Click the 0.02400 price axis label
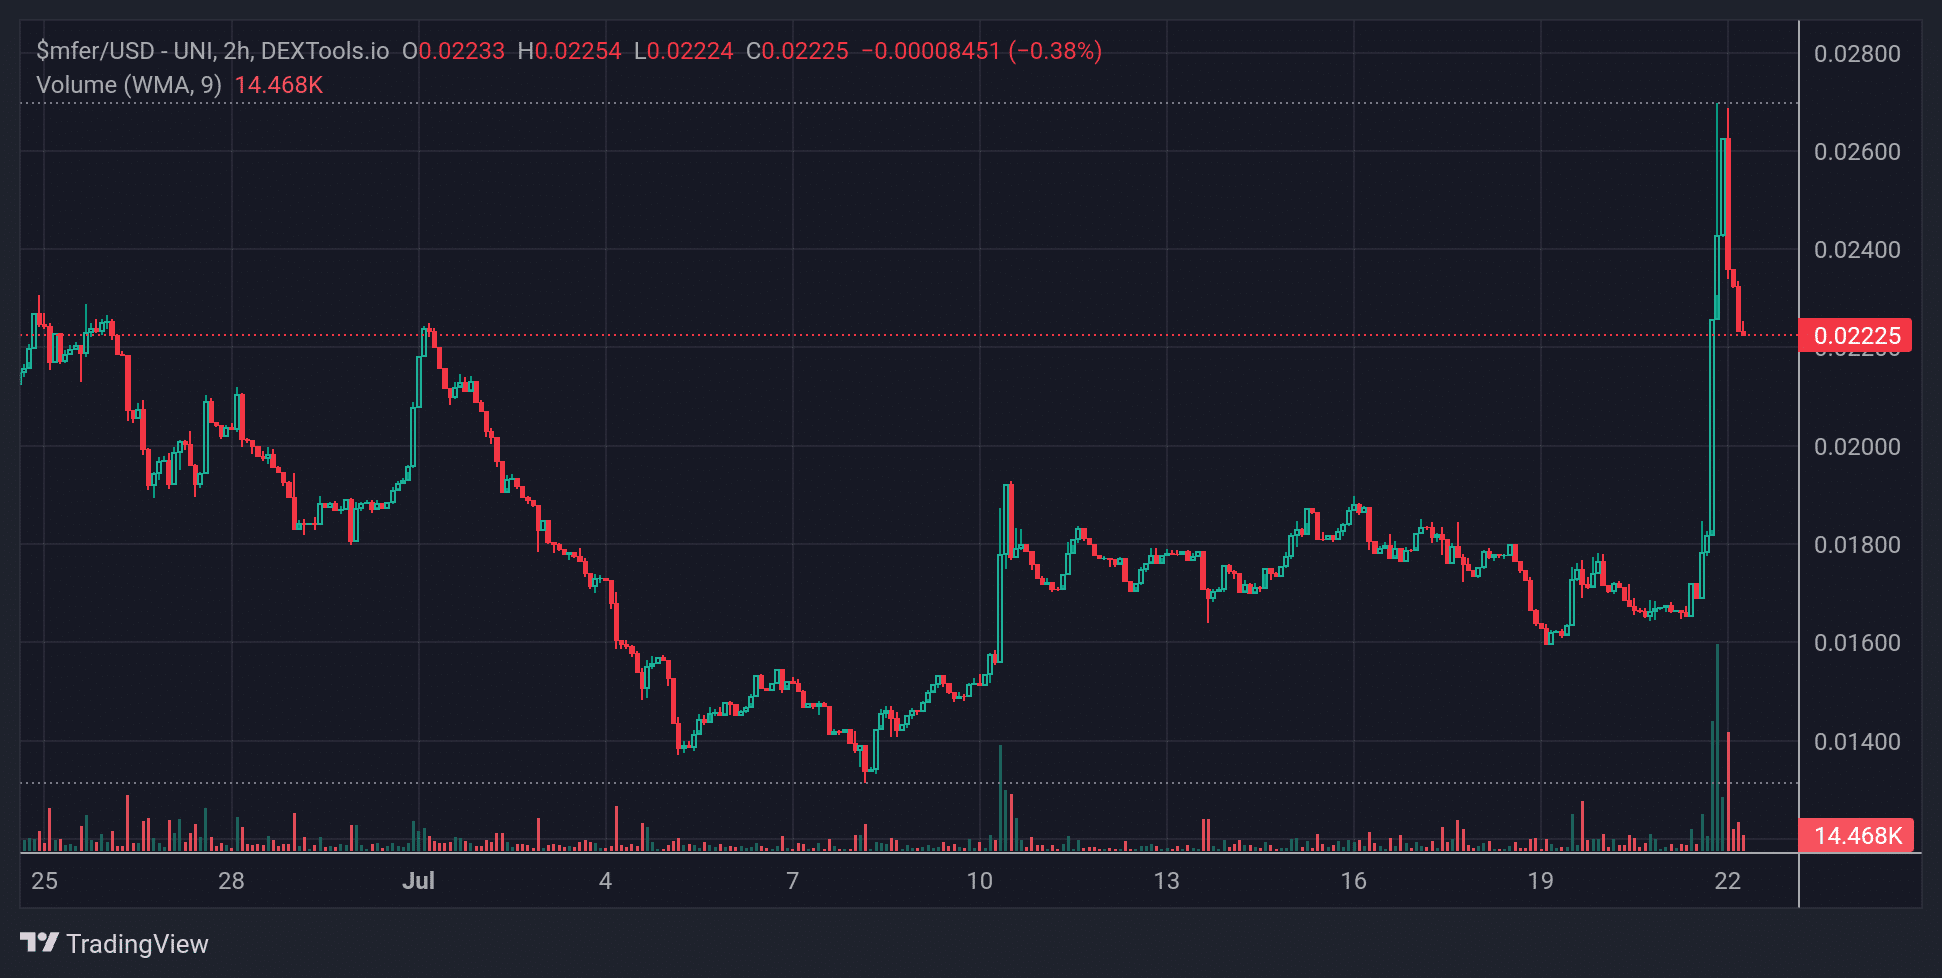This screenshot has width=1942, height=978. (1857, 250)
